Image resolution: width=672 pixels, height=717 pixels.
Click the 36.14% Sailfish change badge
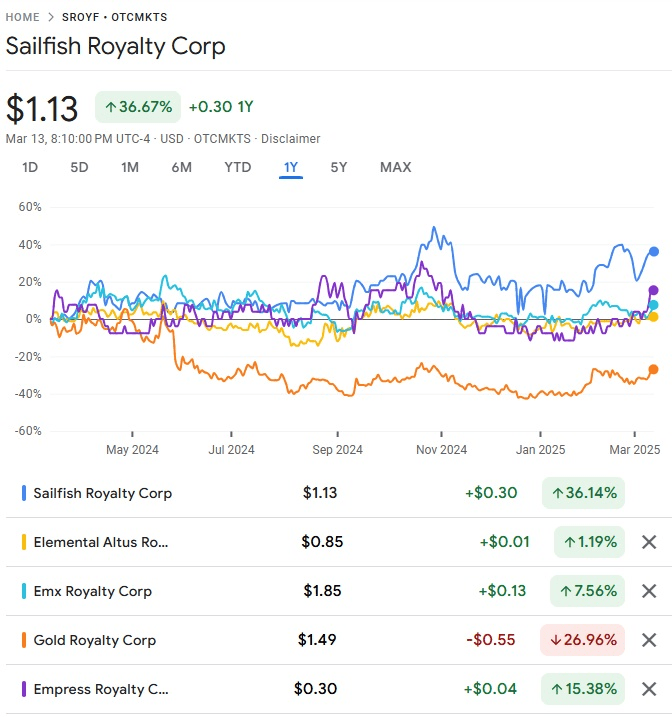click(x=583, y=493)
